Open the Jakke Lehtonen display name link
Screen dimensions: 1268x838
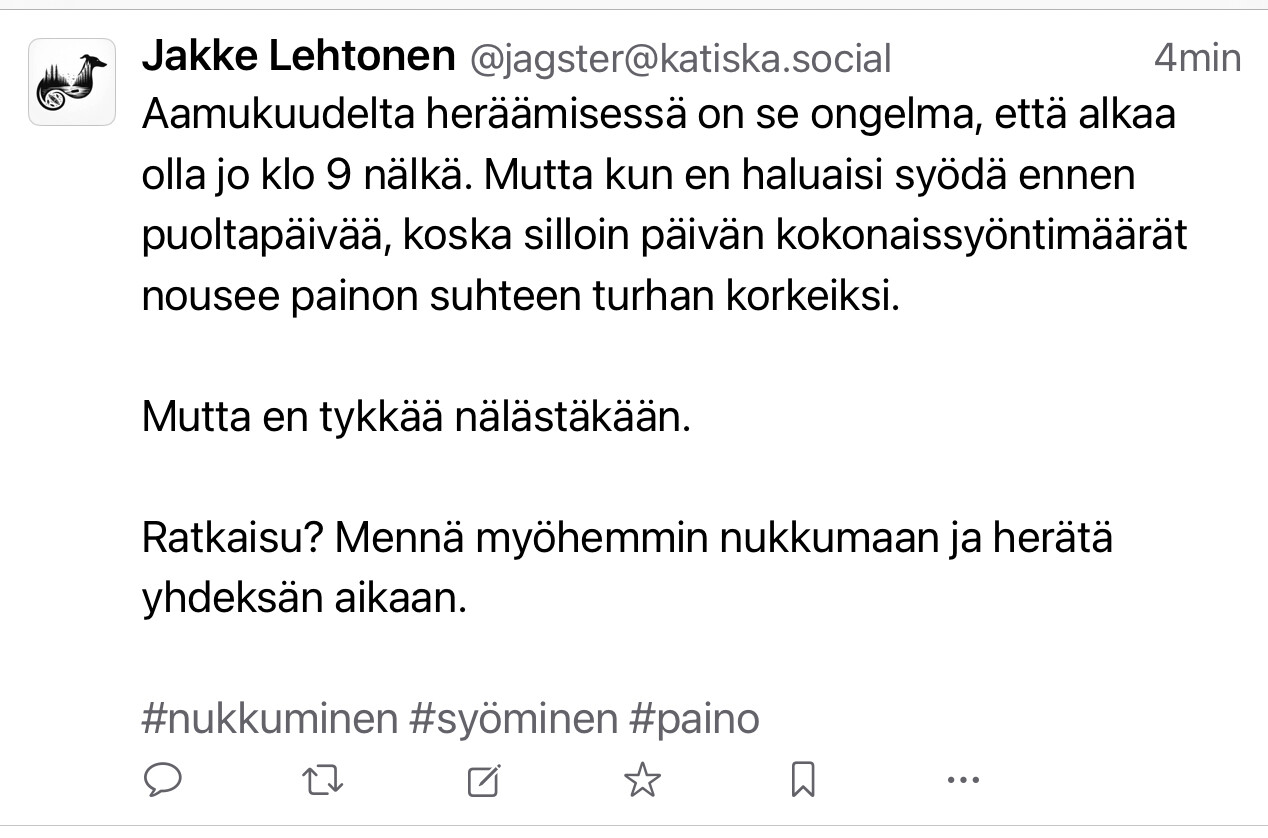coord(299,57)
